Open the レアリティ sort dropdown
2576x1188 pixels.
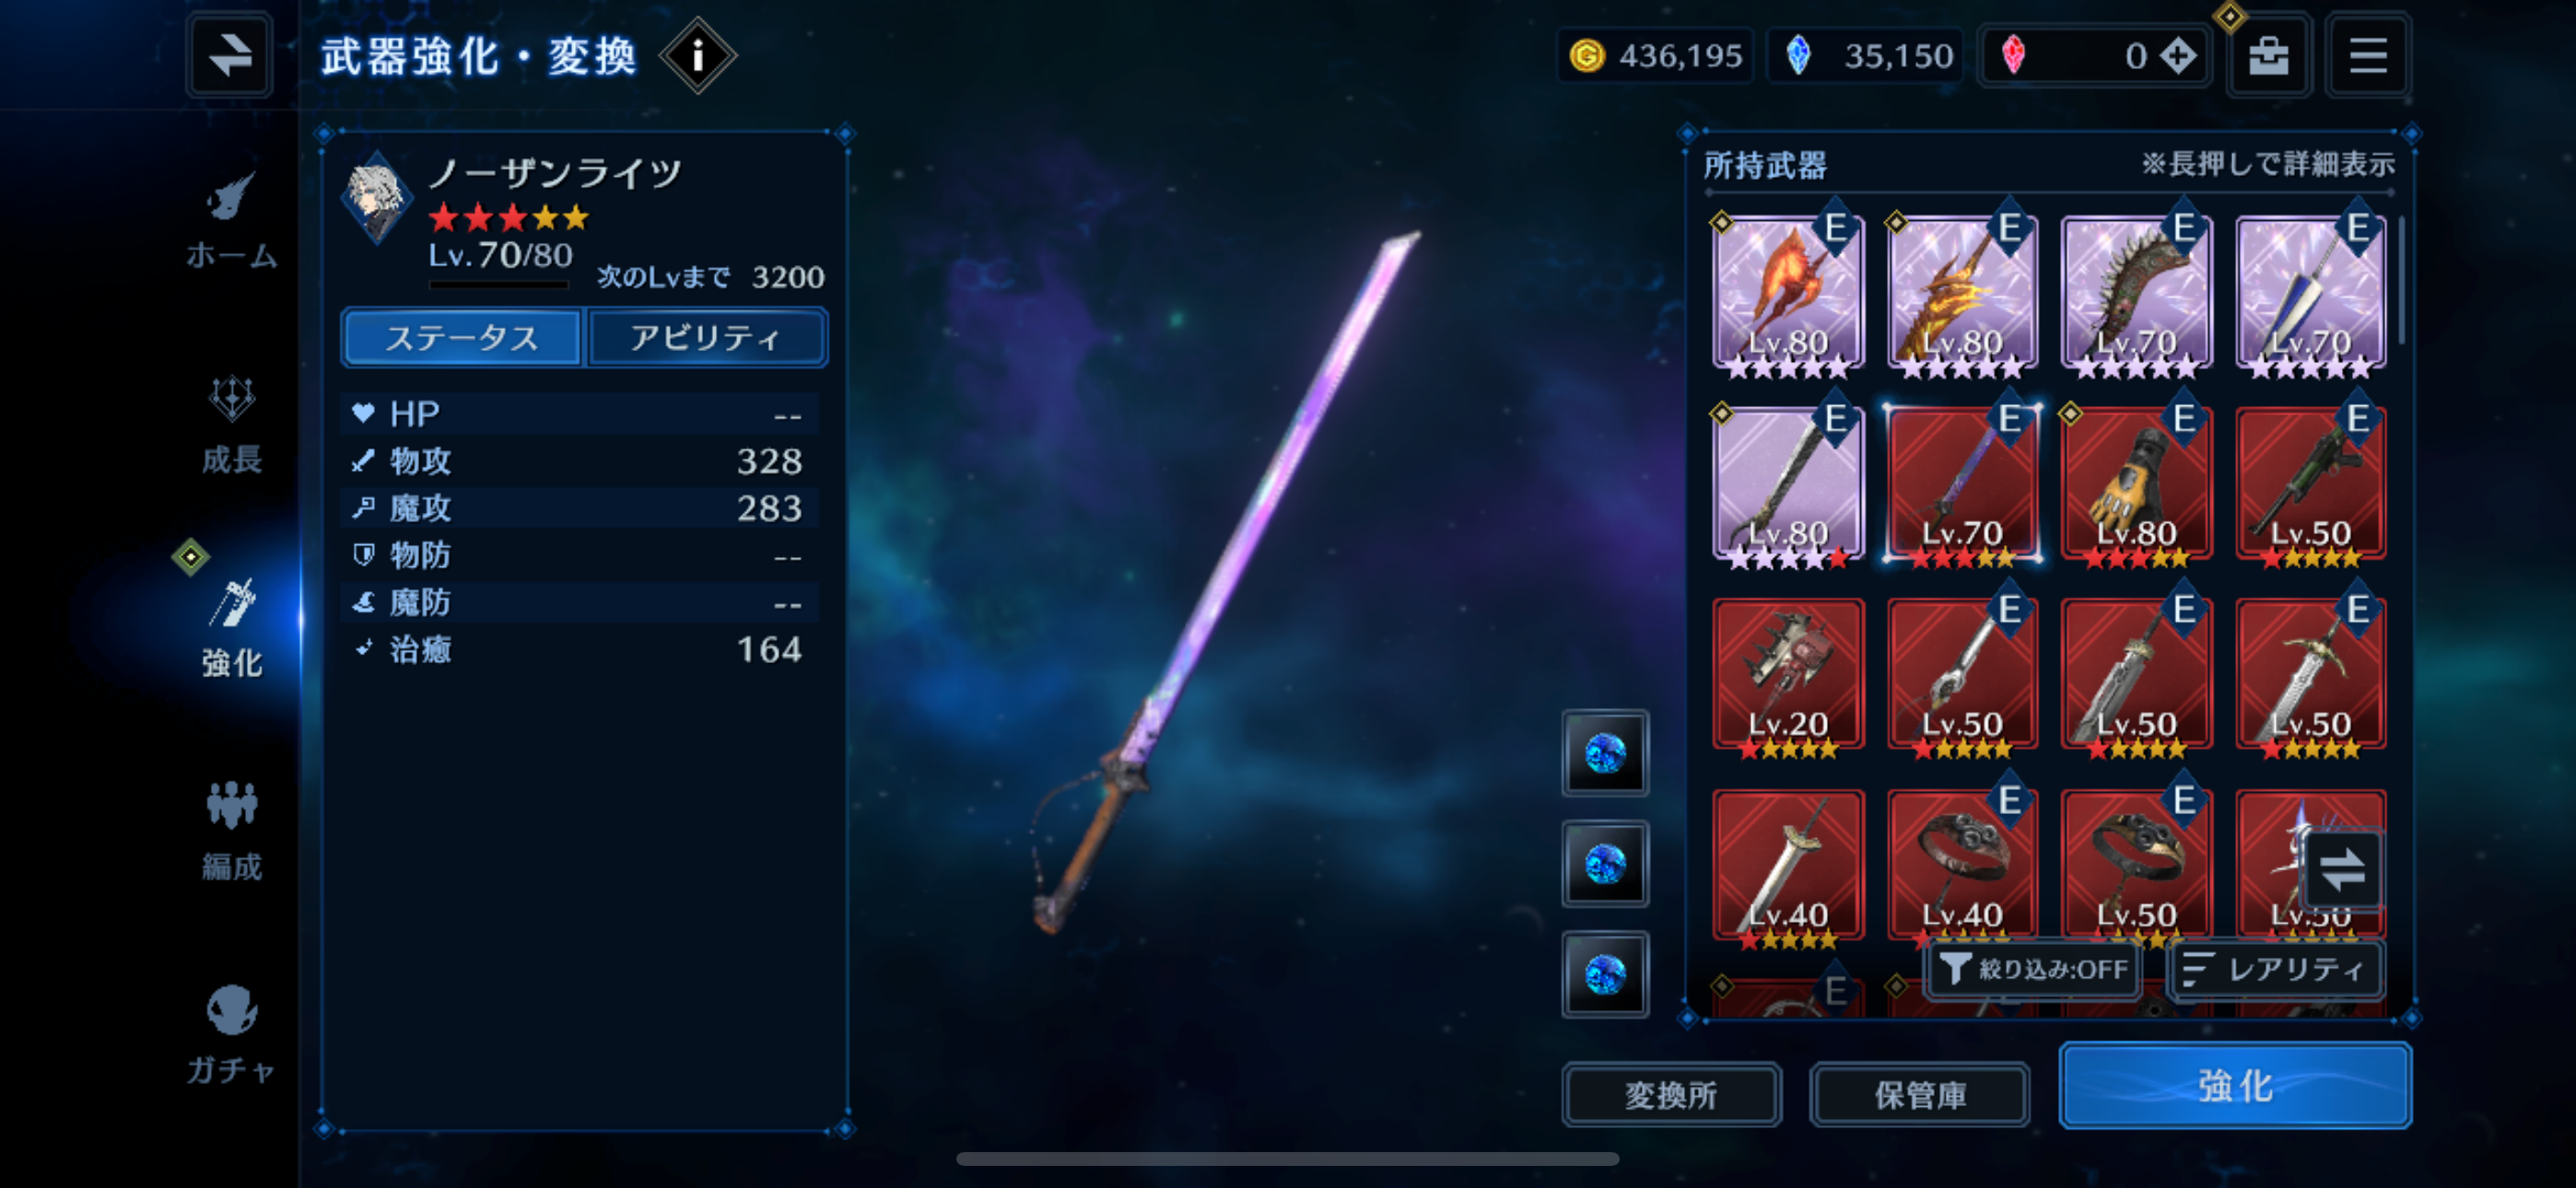pyautogui.click(x=2275, y=968)
